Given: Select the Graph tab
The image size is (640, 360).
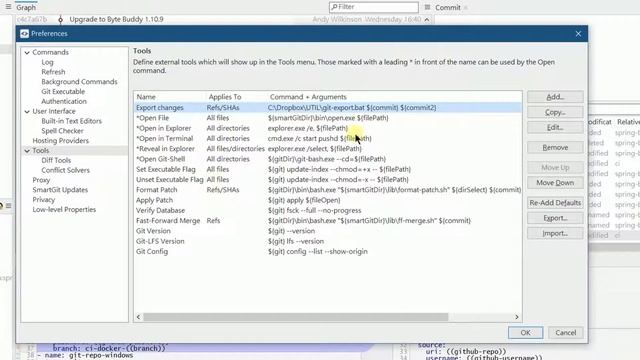Looking at the screenshot, I should (26, 7).
